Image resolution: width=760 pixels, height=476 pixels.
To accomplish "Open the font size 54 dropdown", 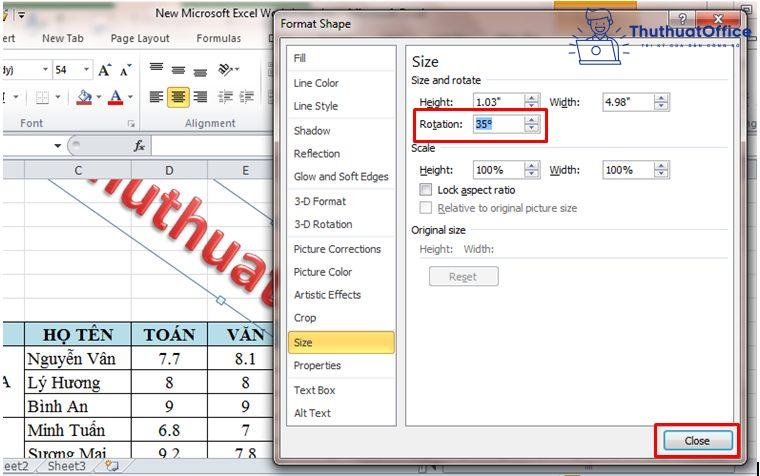I will coord(86,70).
